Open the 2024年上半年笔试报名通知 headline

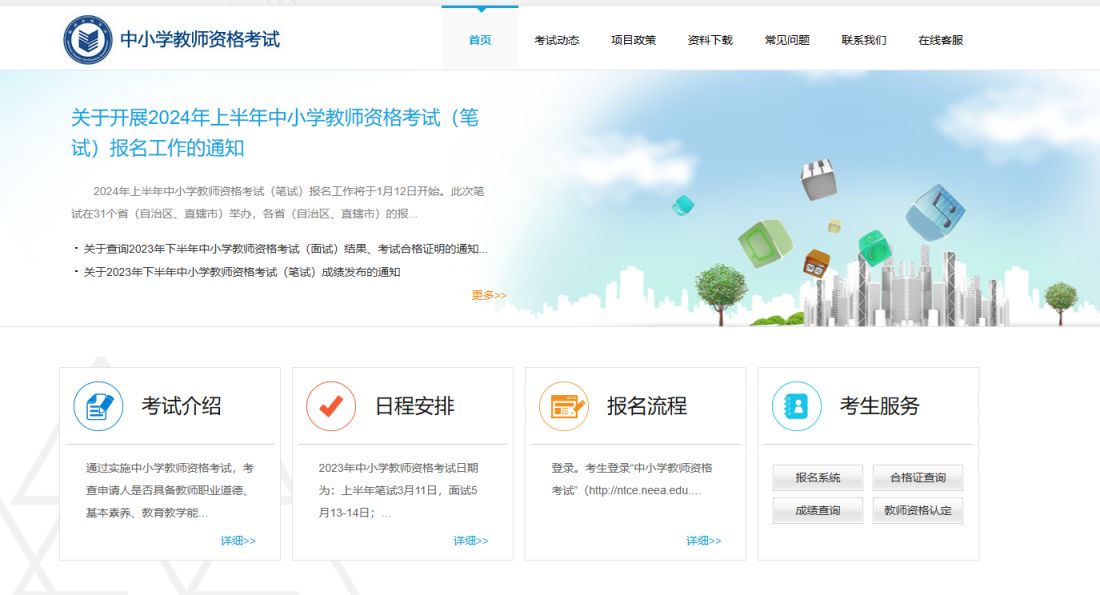point(275,133)
